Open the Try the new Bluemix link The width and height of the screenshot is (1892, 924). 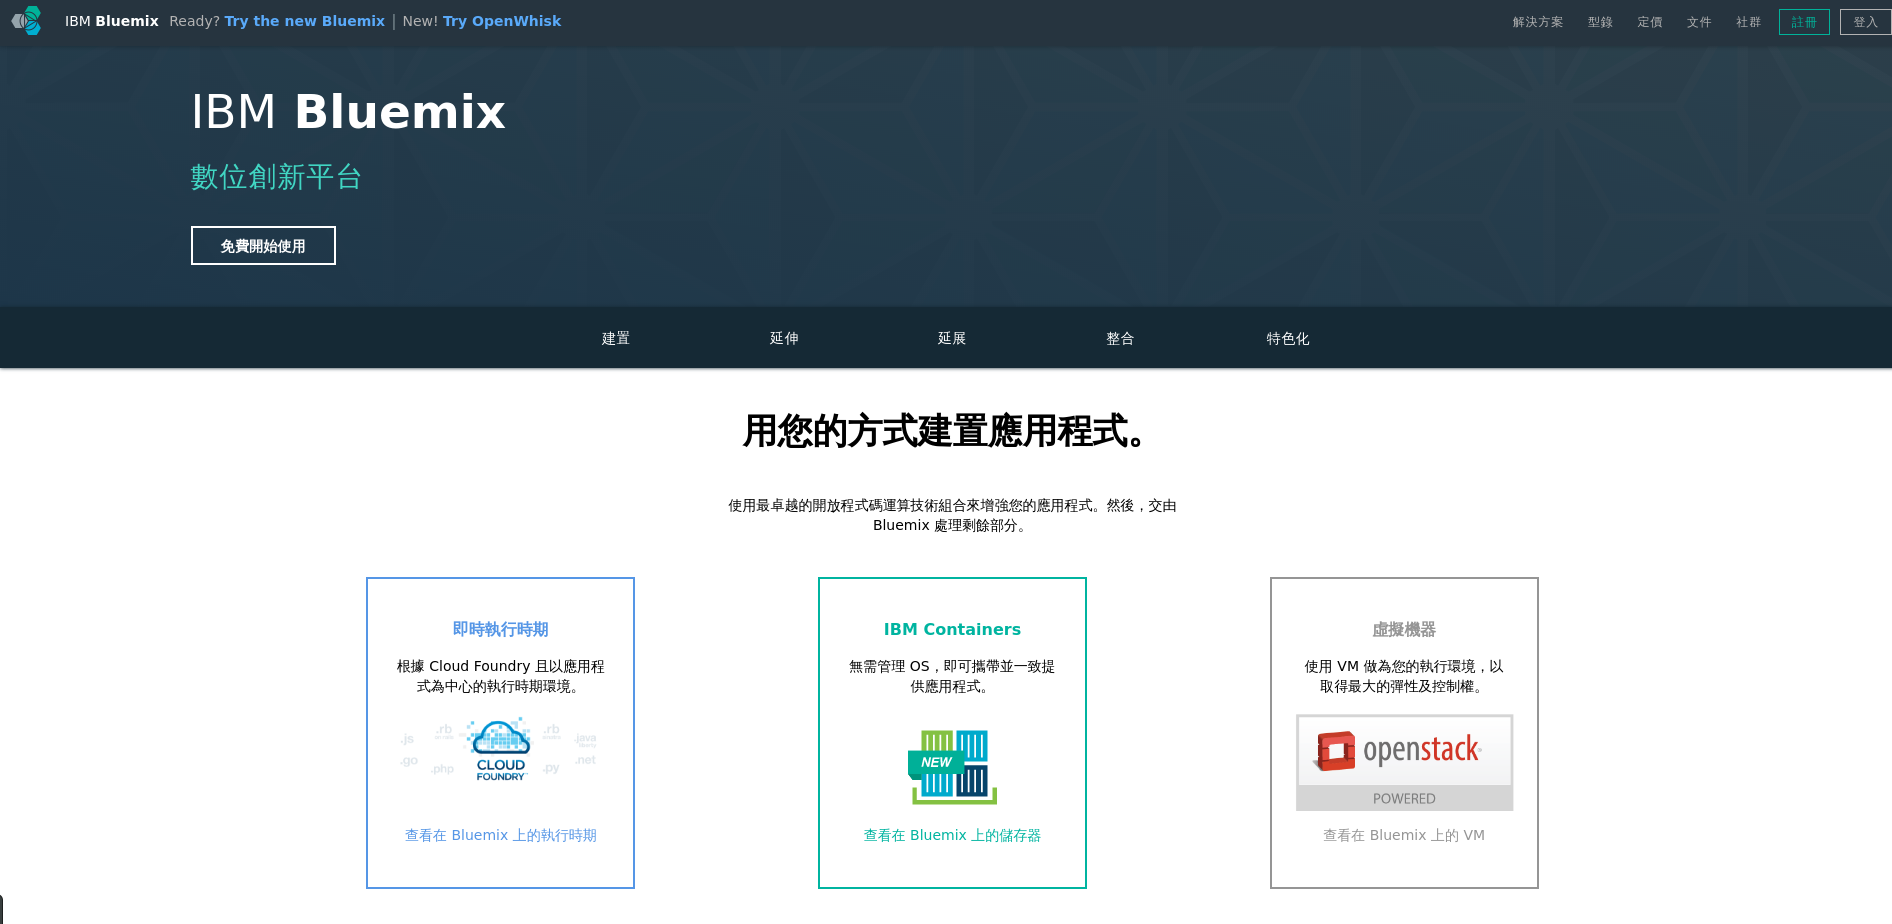305,21
